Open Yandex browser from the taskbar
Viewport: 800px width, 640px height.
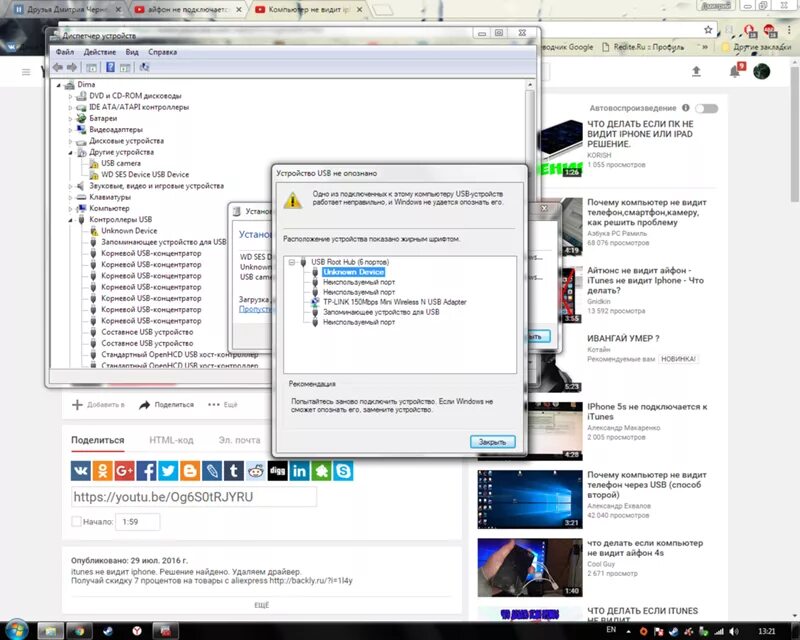coord(137,631)
